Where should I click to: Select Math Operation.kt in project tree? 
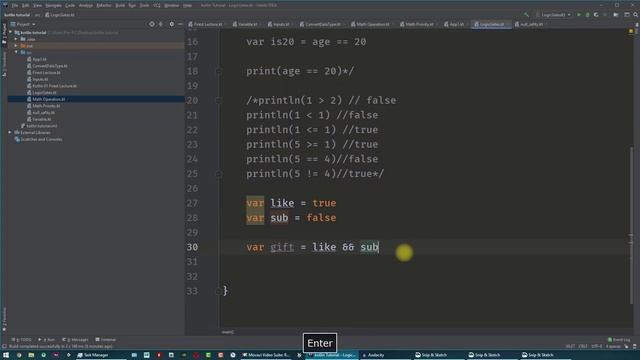(x=49, y=99)
